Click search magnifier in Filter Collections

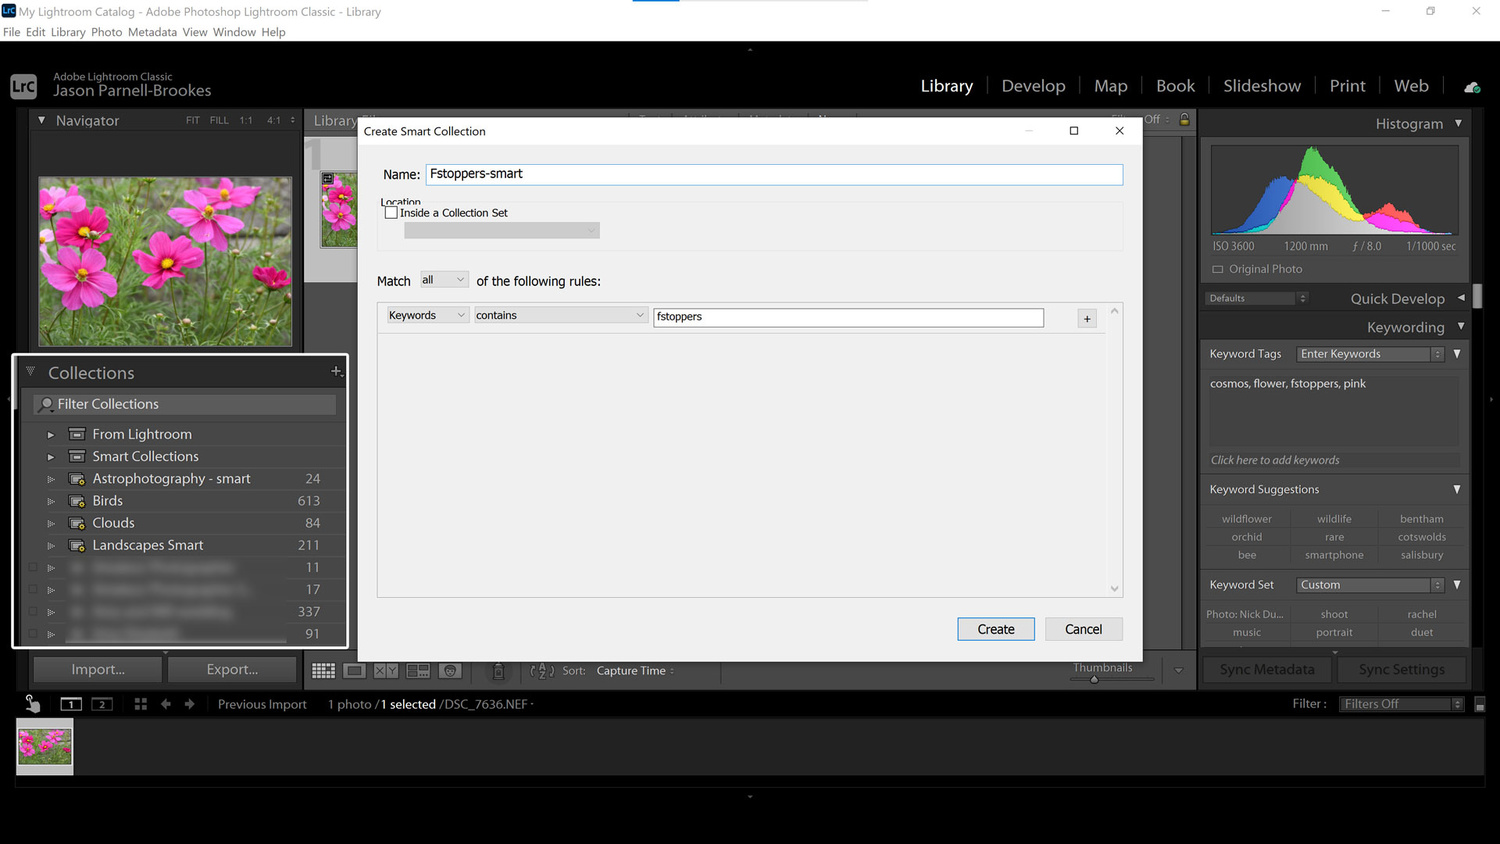(x=46, y=404)
